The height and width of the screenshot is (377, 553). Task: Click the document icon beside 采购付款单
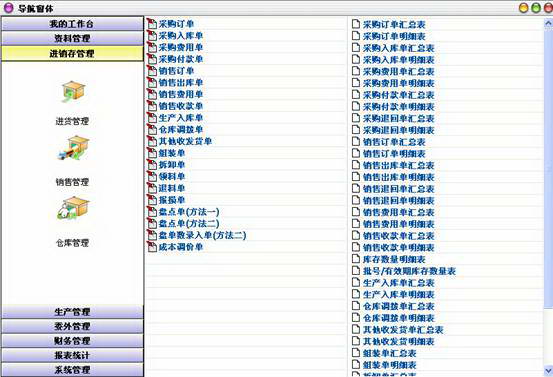[152, 59]
